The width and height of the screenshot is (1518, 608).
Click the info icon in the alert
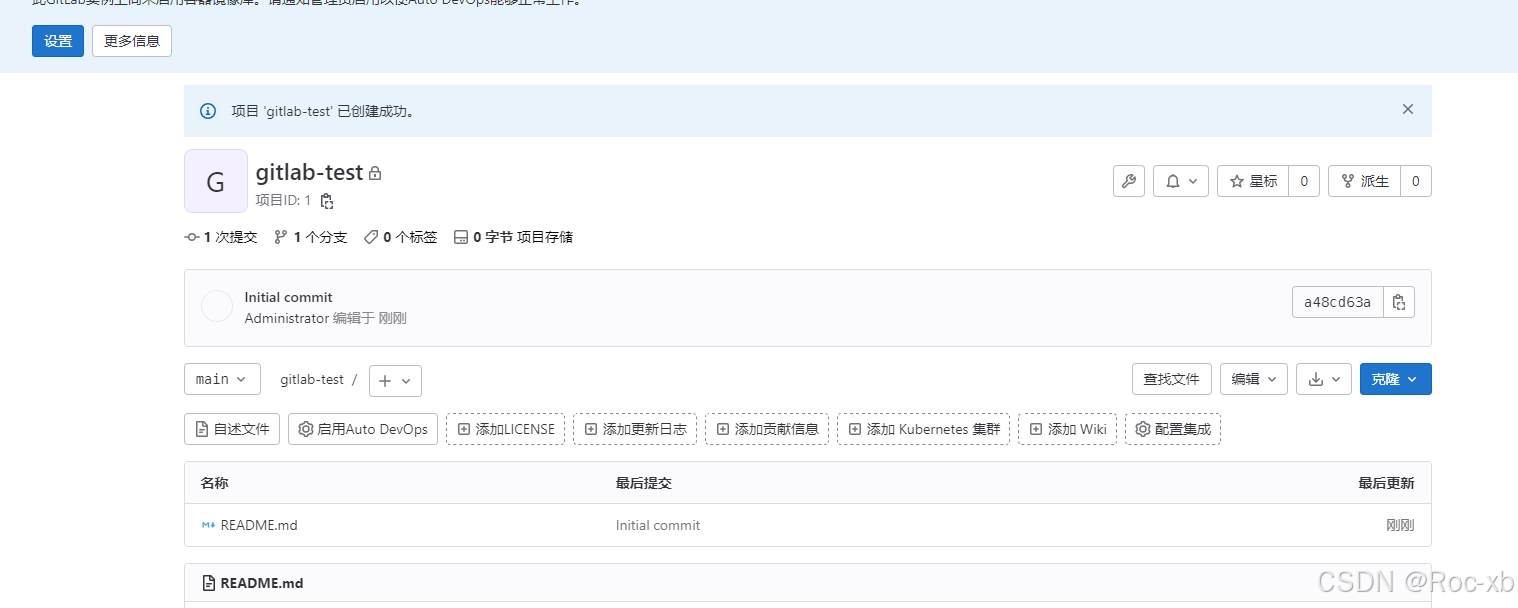(208, 111)
